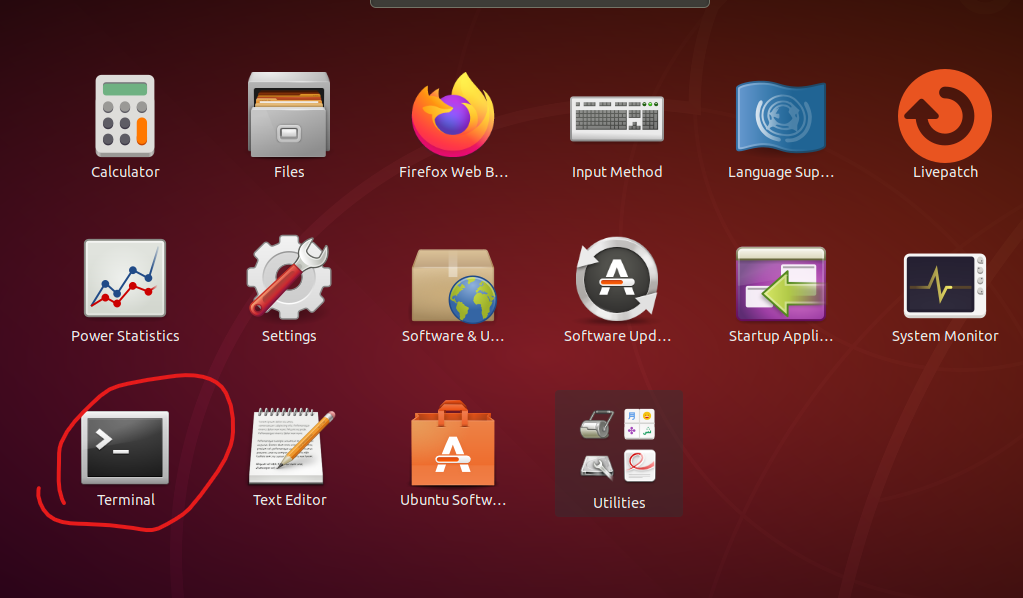Open the Text Editor

[291, 447]
